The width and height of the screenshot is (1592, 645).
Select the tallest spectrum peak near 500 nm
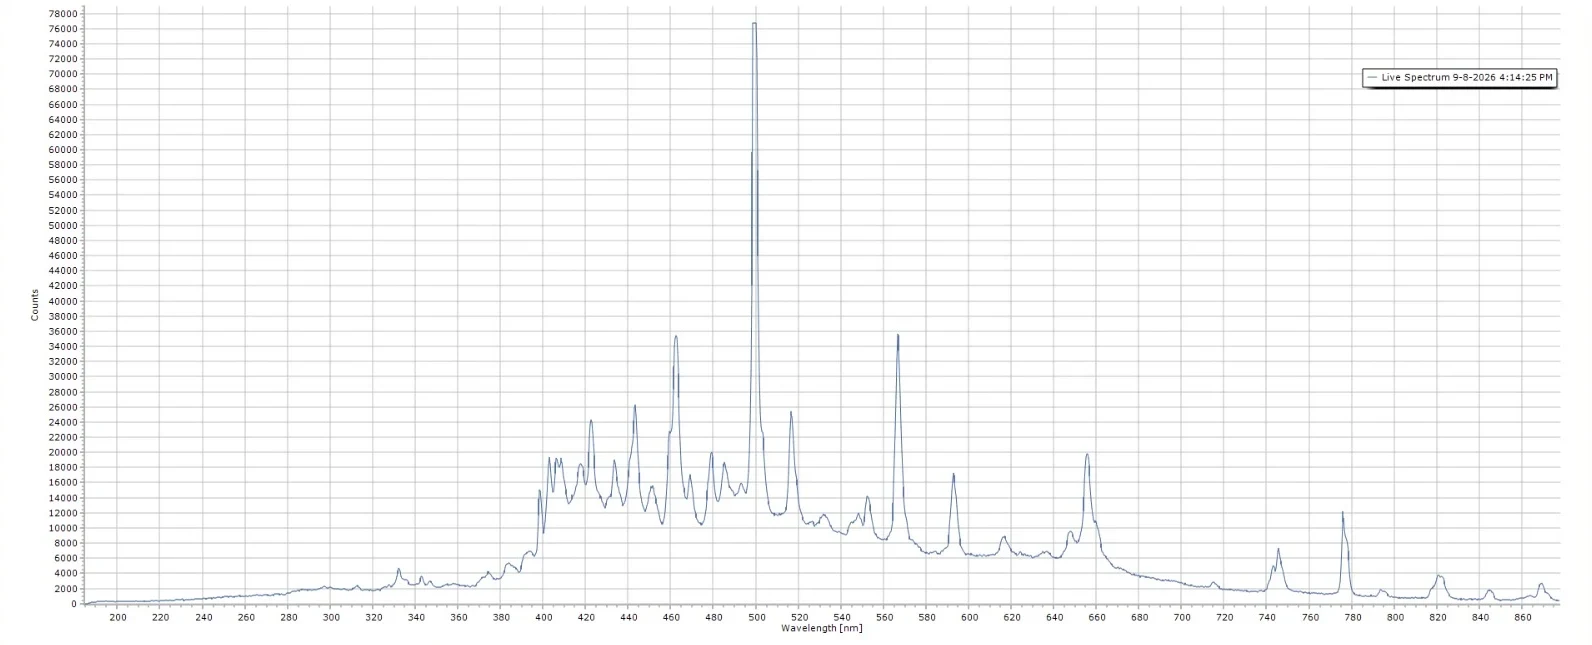point(755,23)
